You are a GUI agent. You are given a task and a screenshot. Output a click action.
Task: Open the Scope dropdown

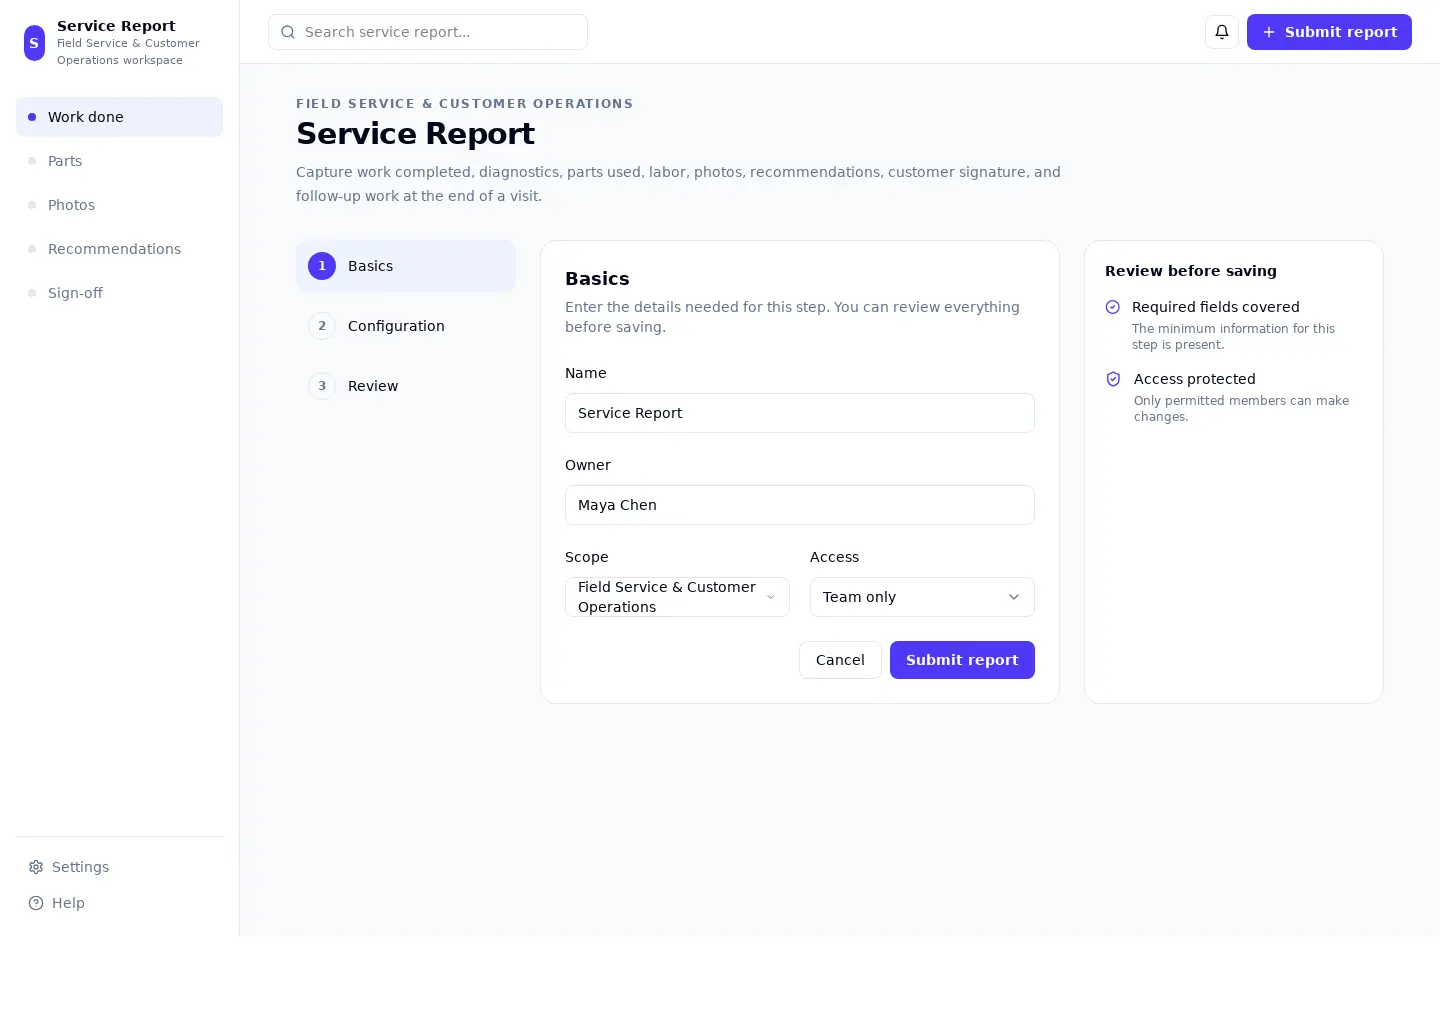pos(677,597)
